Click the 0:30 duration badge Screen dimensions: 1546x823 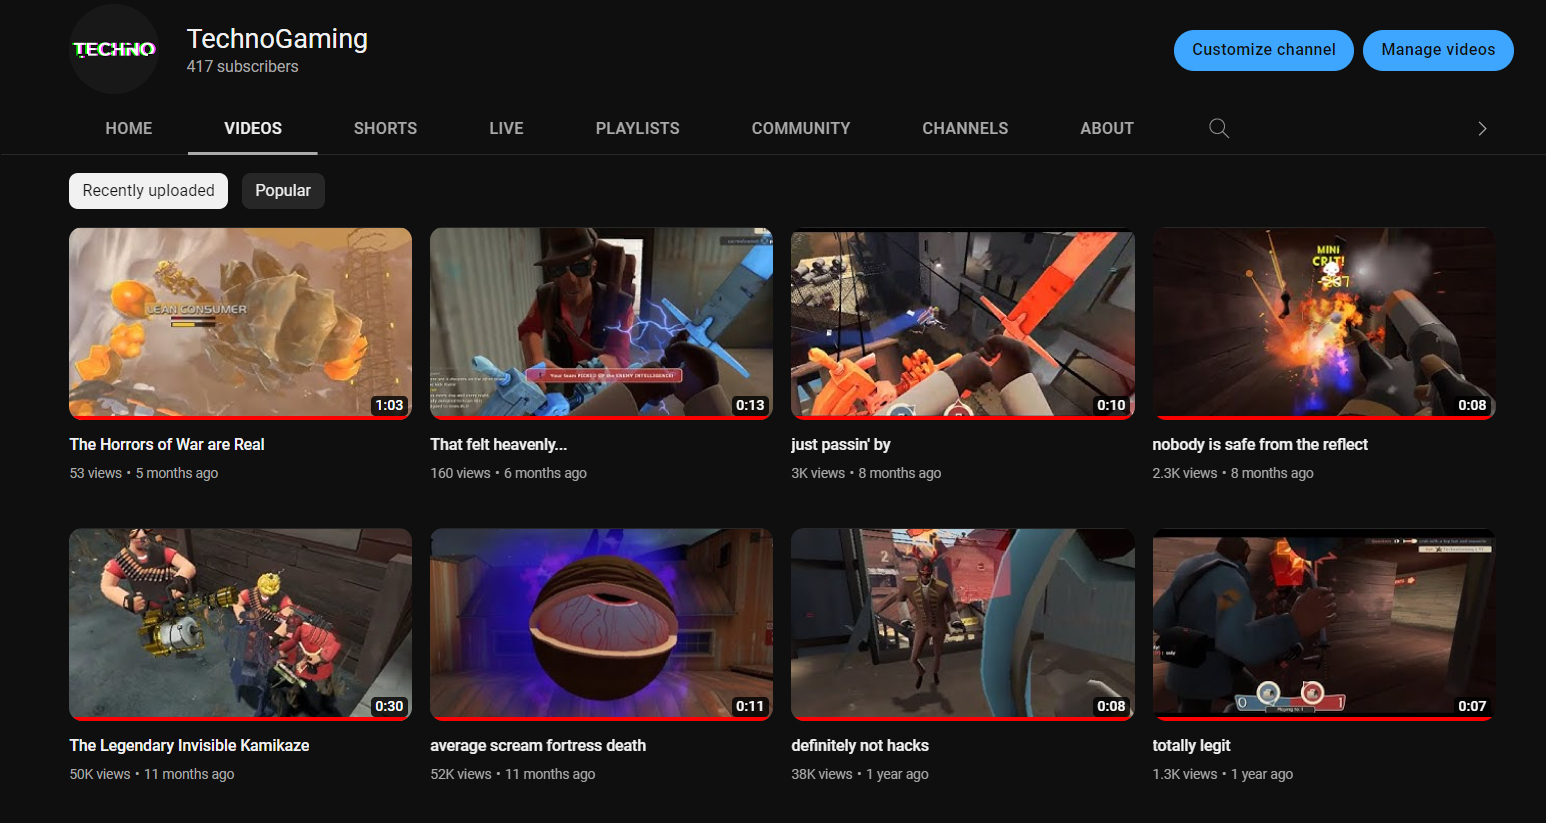[x=389, y=706]
